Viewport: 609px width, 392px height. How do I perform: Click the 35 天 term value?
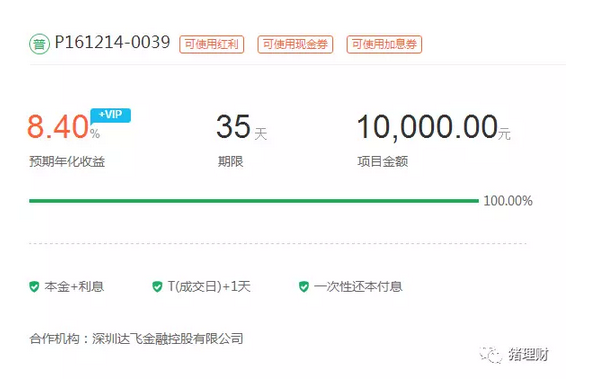[x=242, y=127]
